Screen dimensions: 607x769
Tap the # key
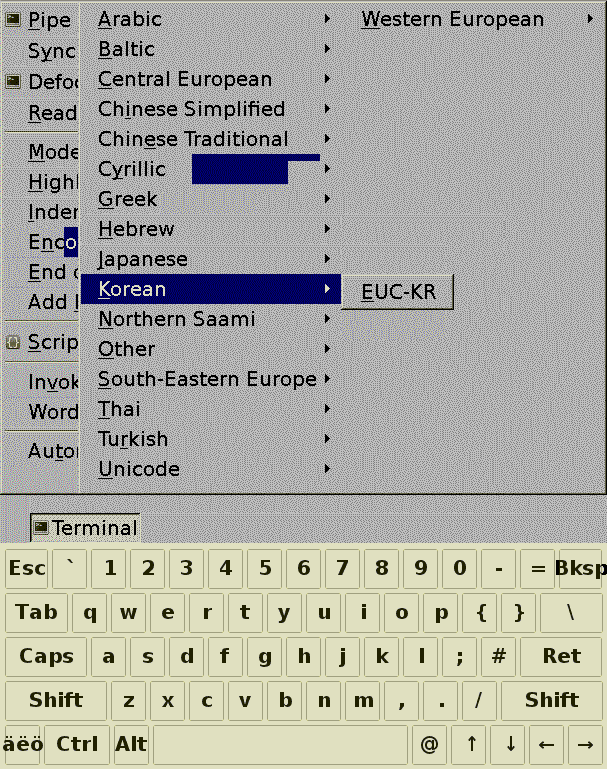click(x=498, y=657)
